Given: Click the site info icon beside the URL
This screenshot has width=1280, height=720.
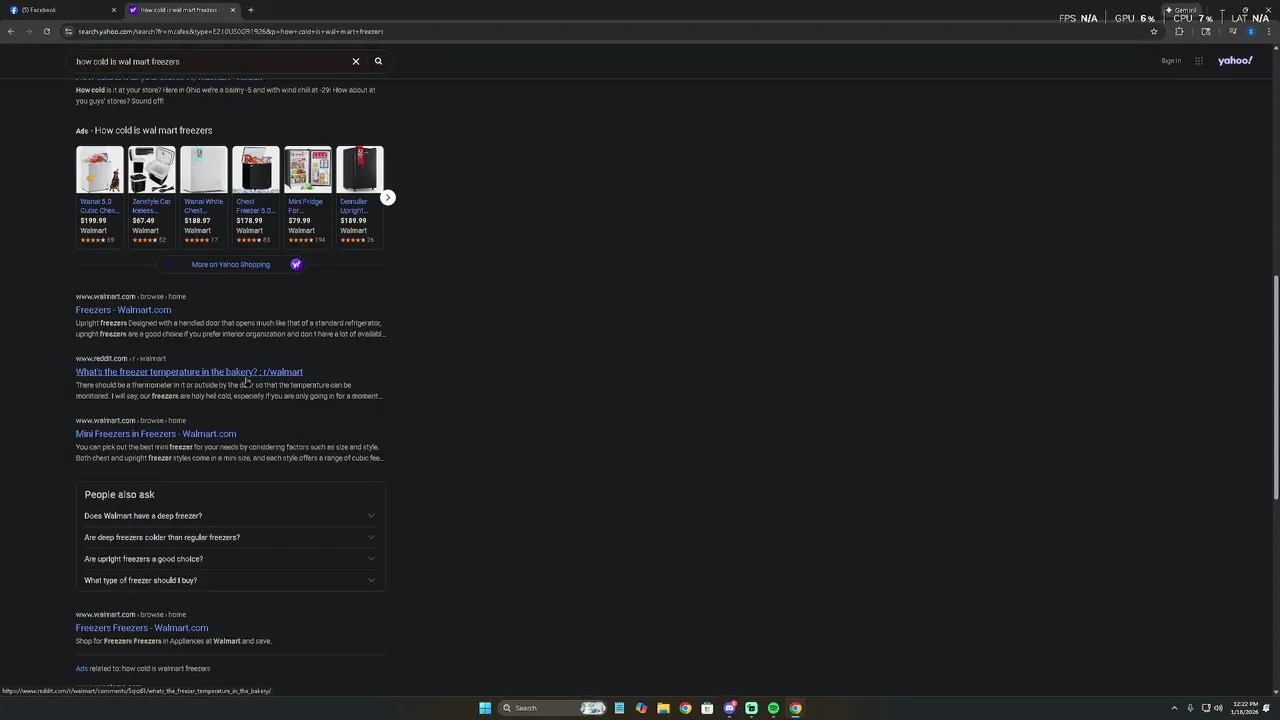Looking at the screenshot, I should [69, 31].
